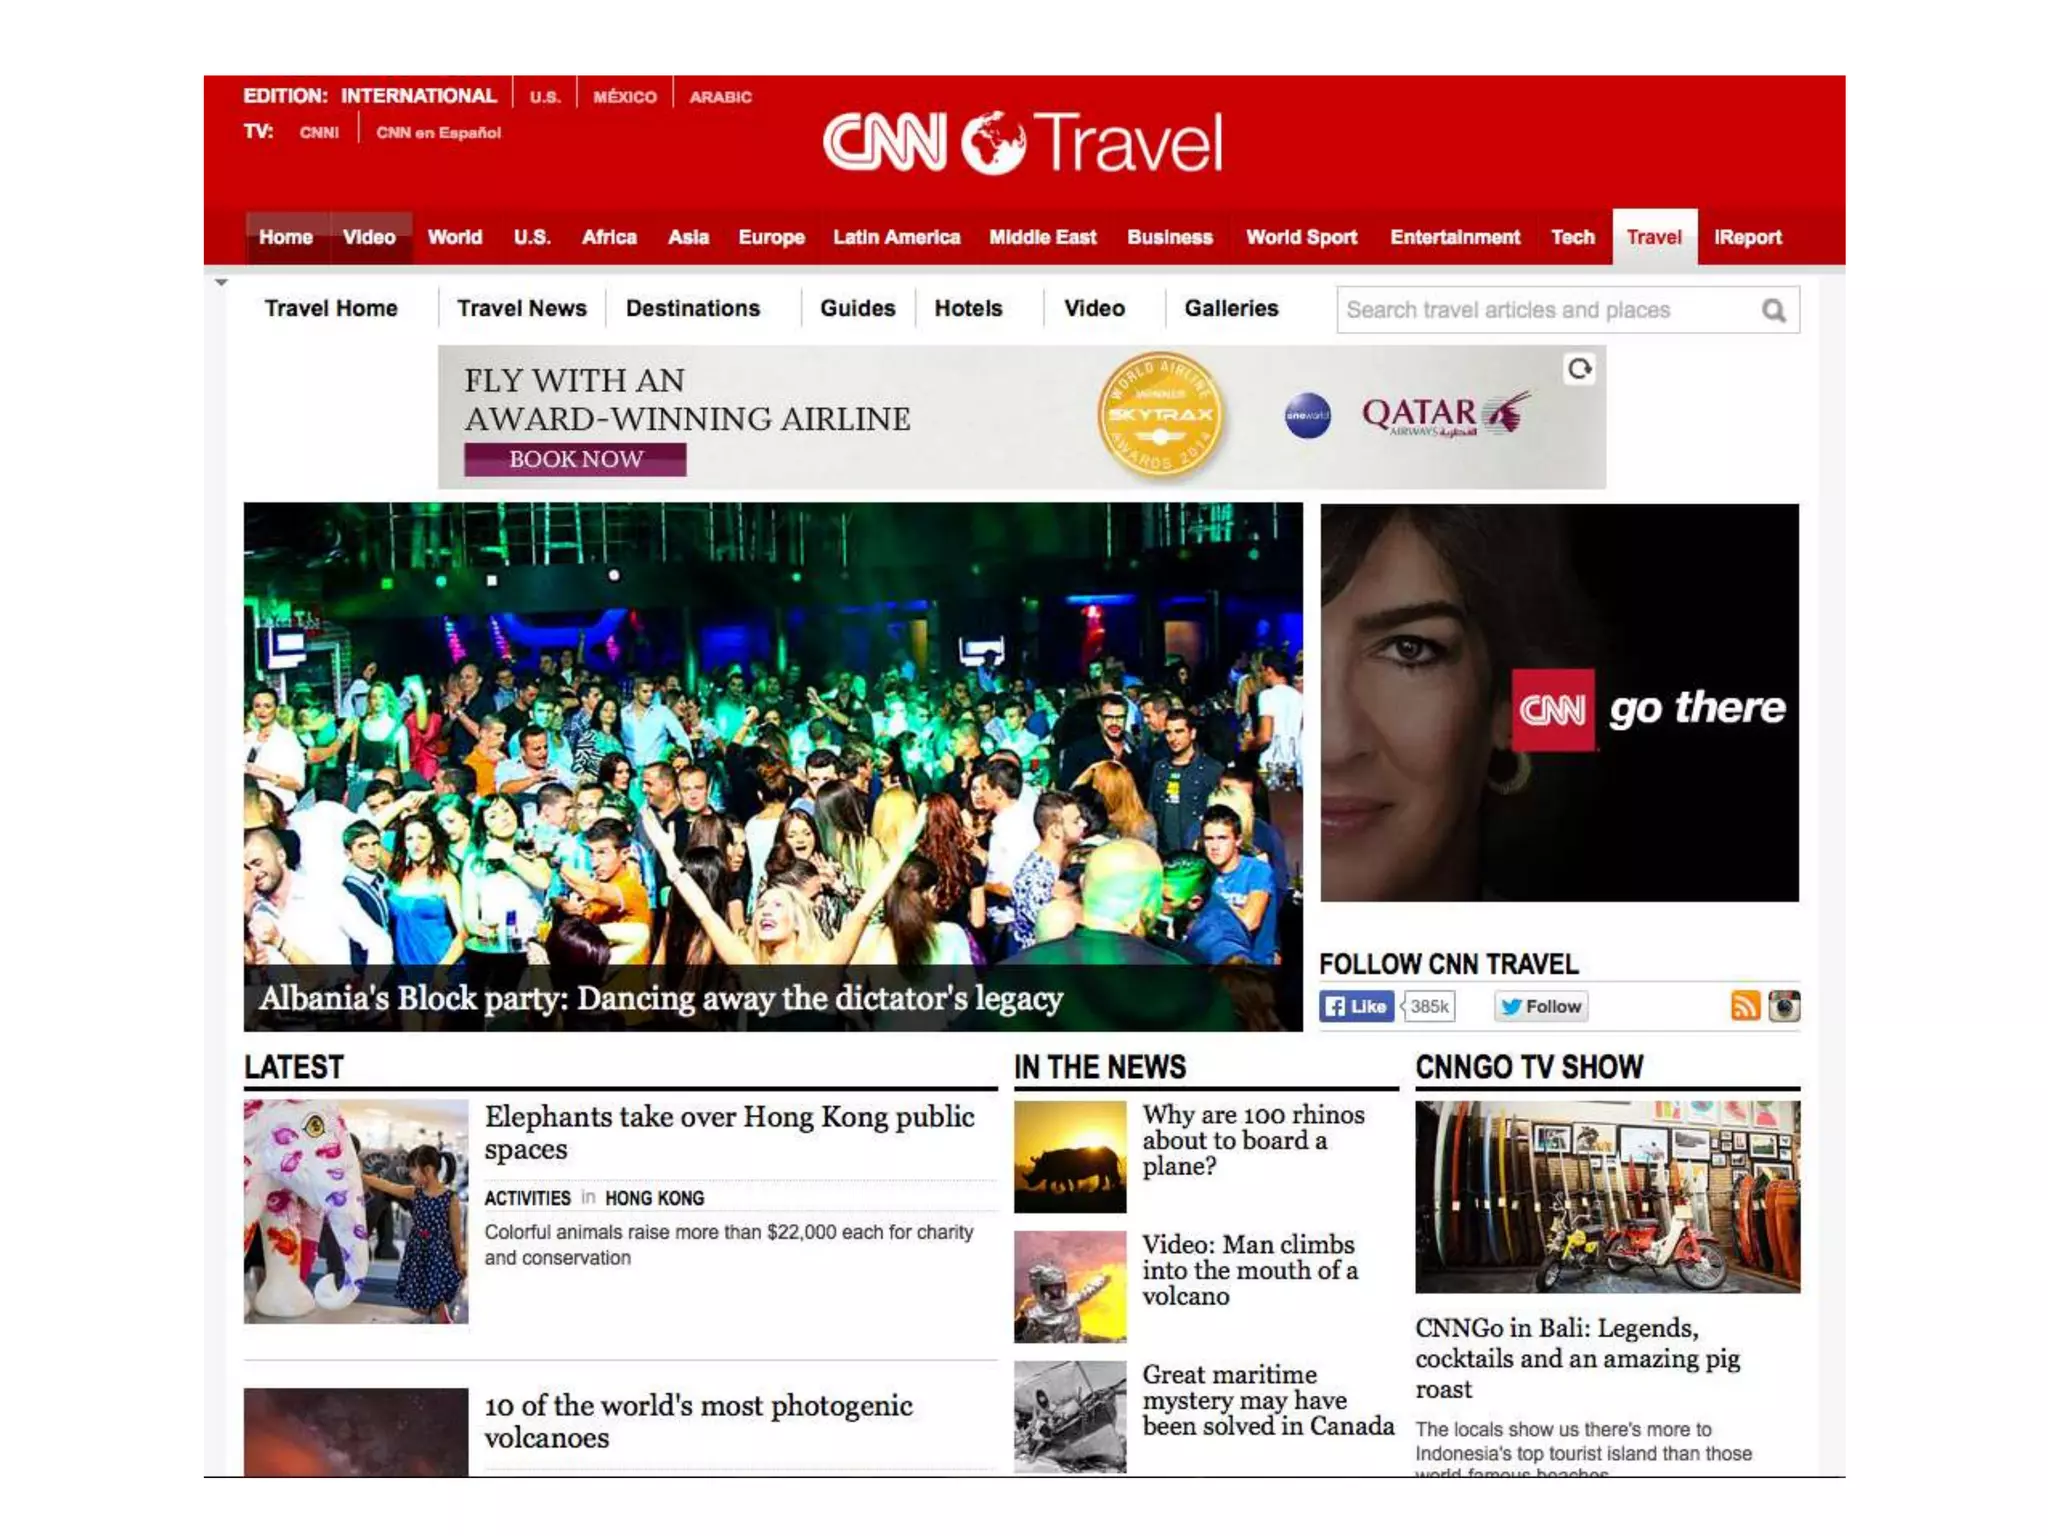Screen dimensions: 2048x1536
Task: Click the CNN Travel logo
Action: click(x=1022, y=142)
